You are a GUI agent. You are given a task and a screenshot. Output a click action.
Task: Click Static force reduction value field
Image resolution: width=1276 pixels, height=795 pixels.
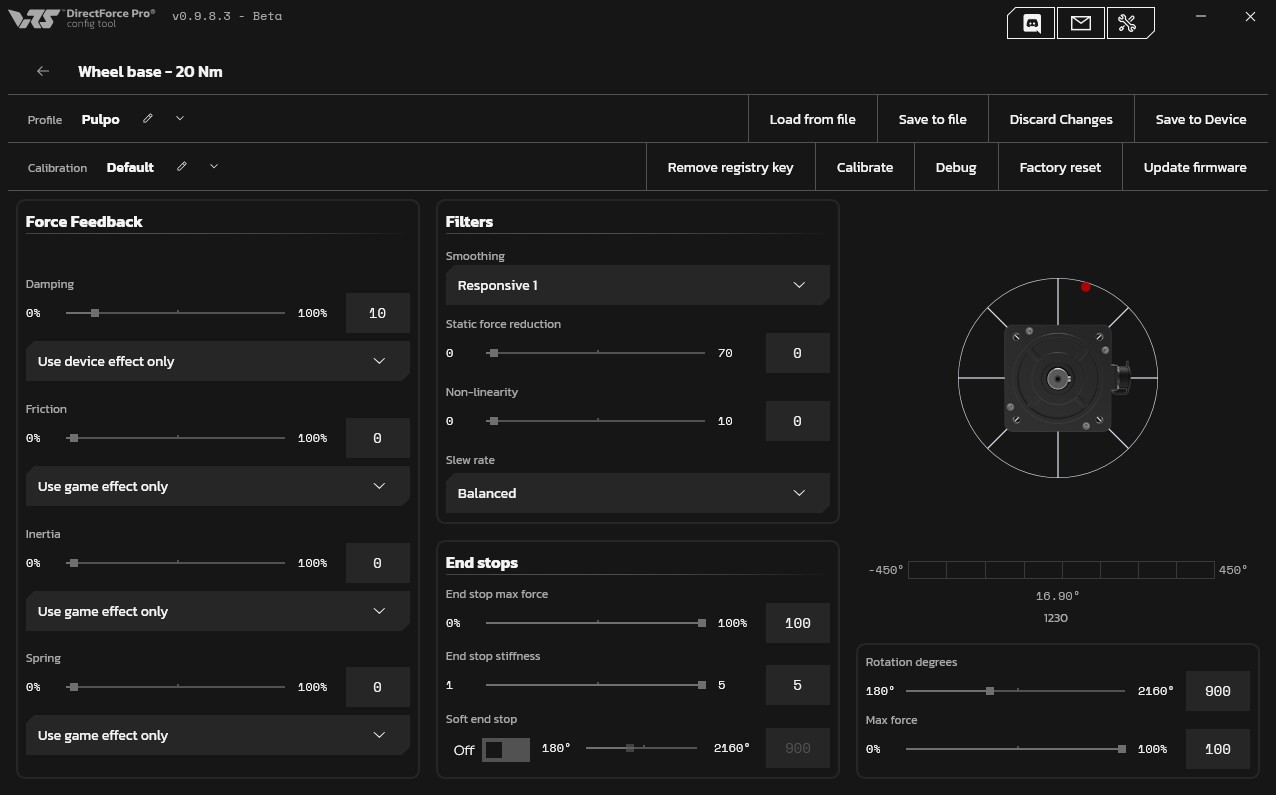click(798, 353)
